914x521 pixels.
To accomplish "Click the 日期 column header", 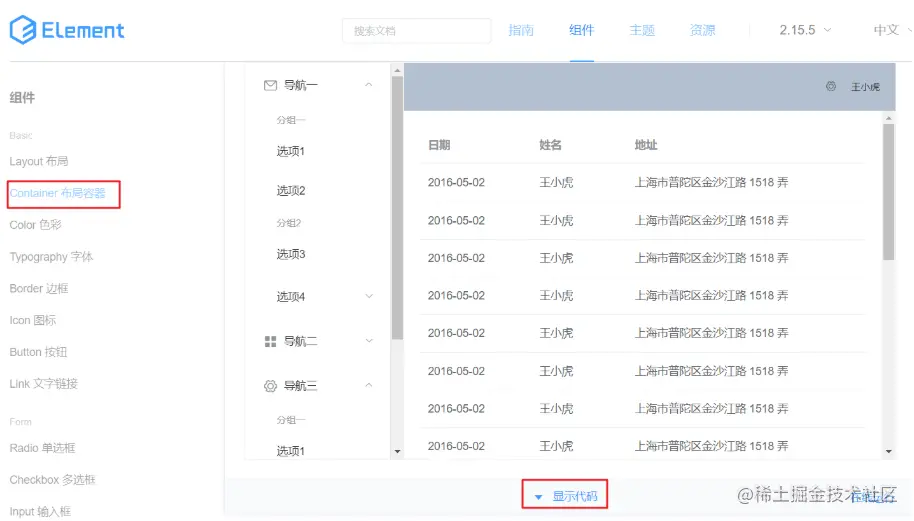I will coord(439,145).
